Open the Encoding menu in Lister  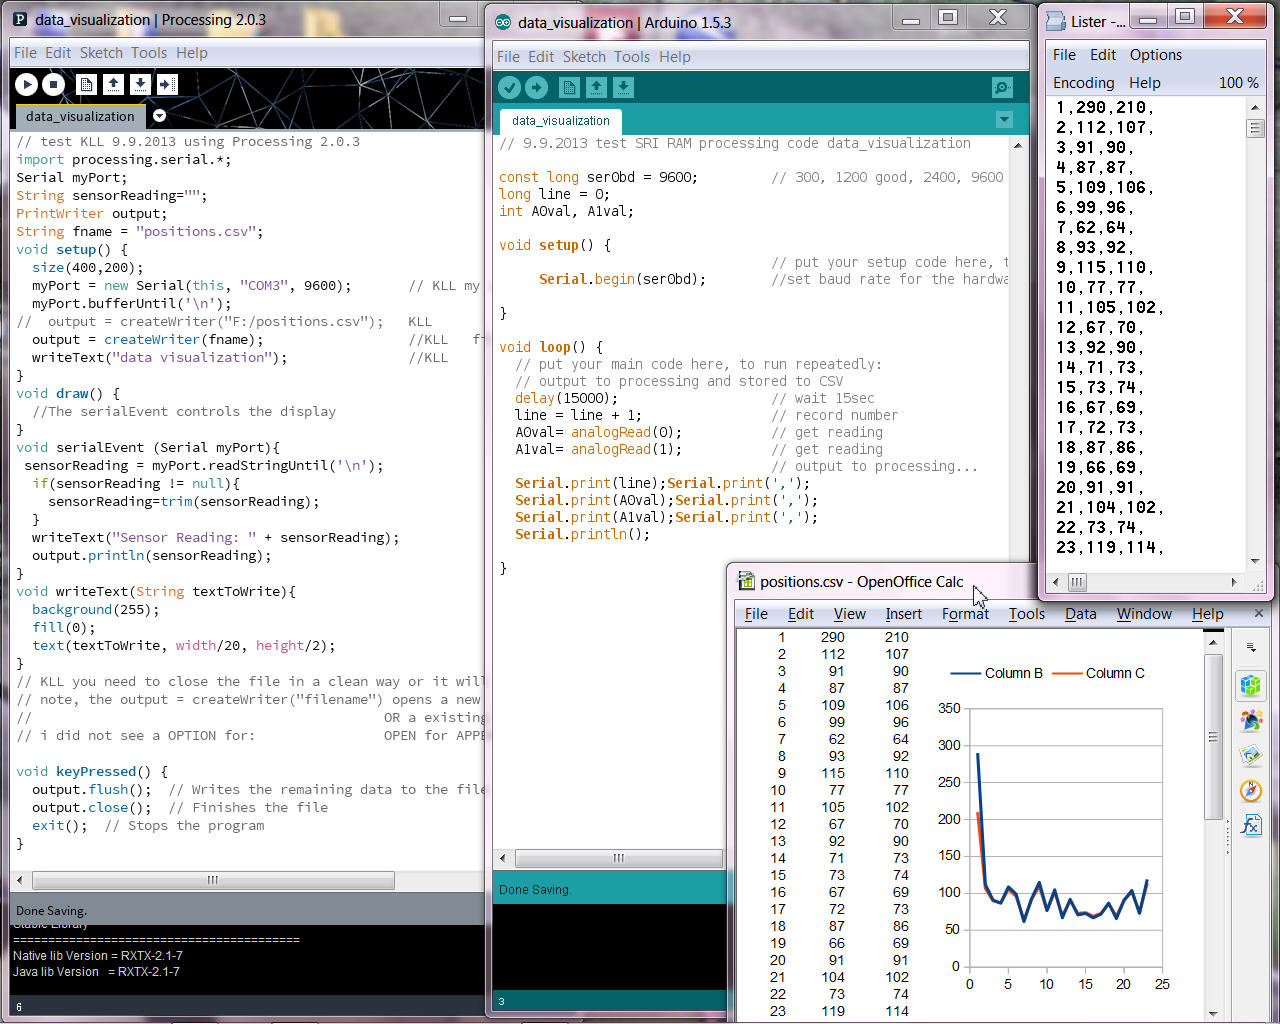click(x=1083, y=83)
